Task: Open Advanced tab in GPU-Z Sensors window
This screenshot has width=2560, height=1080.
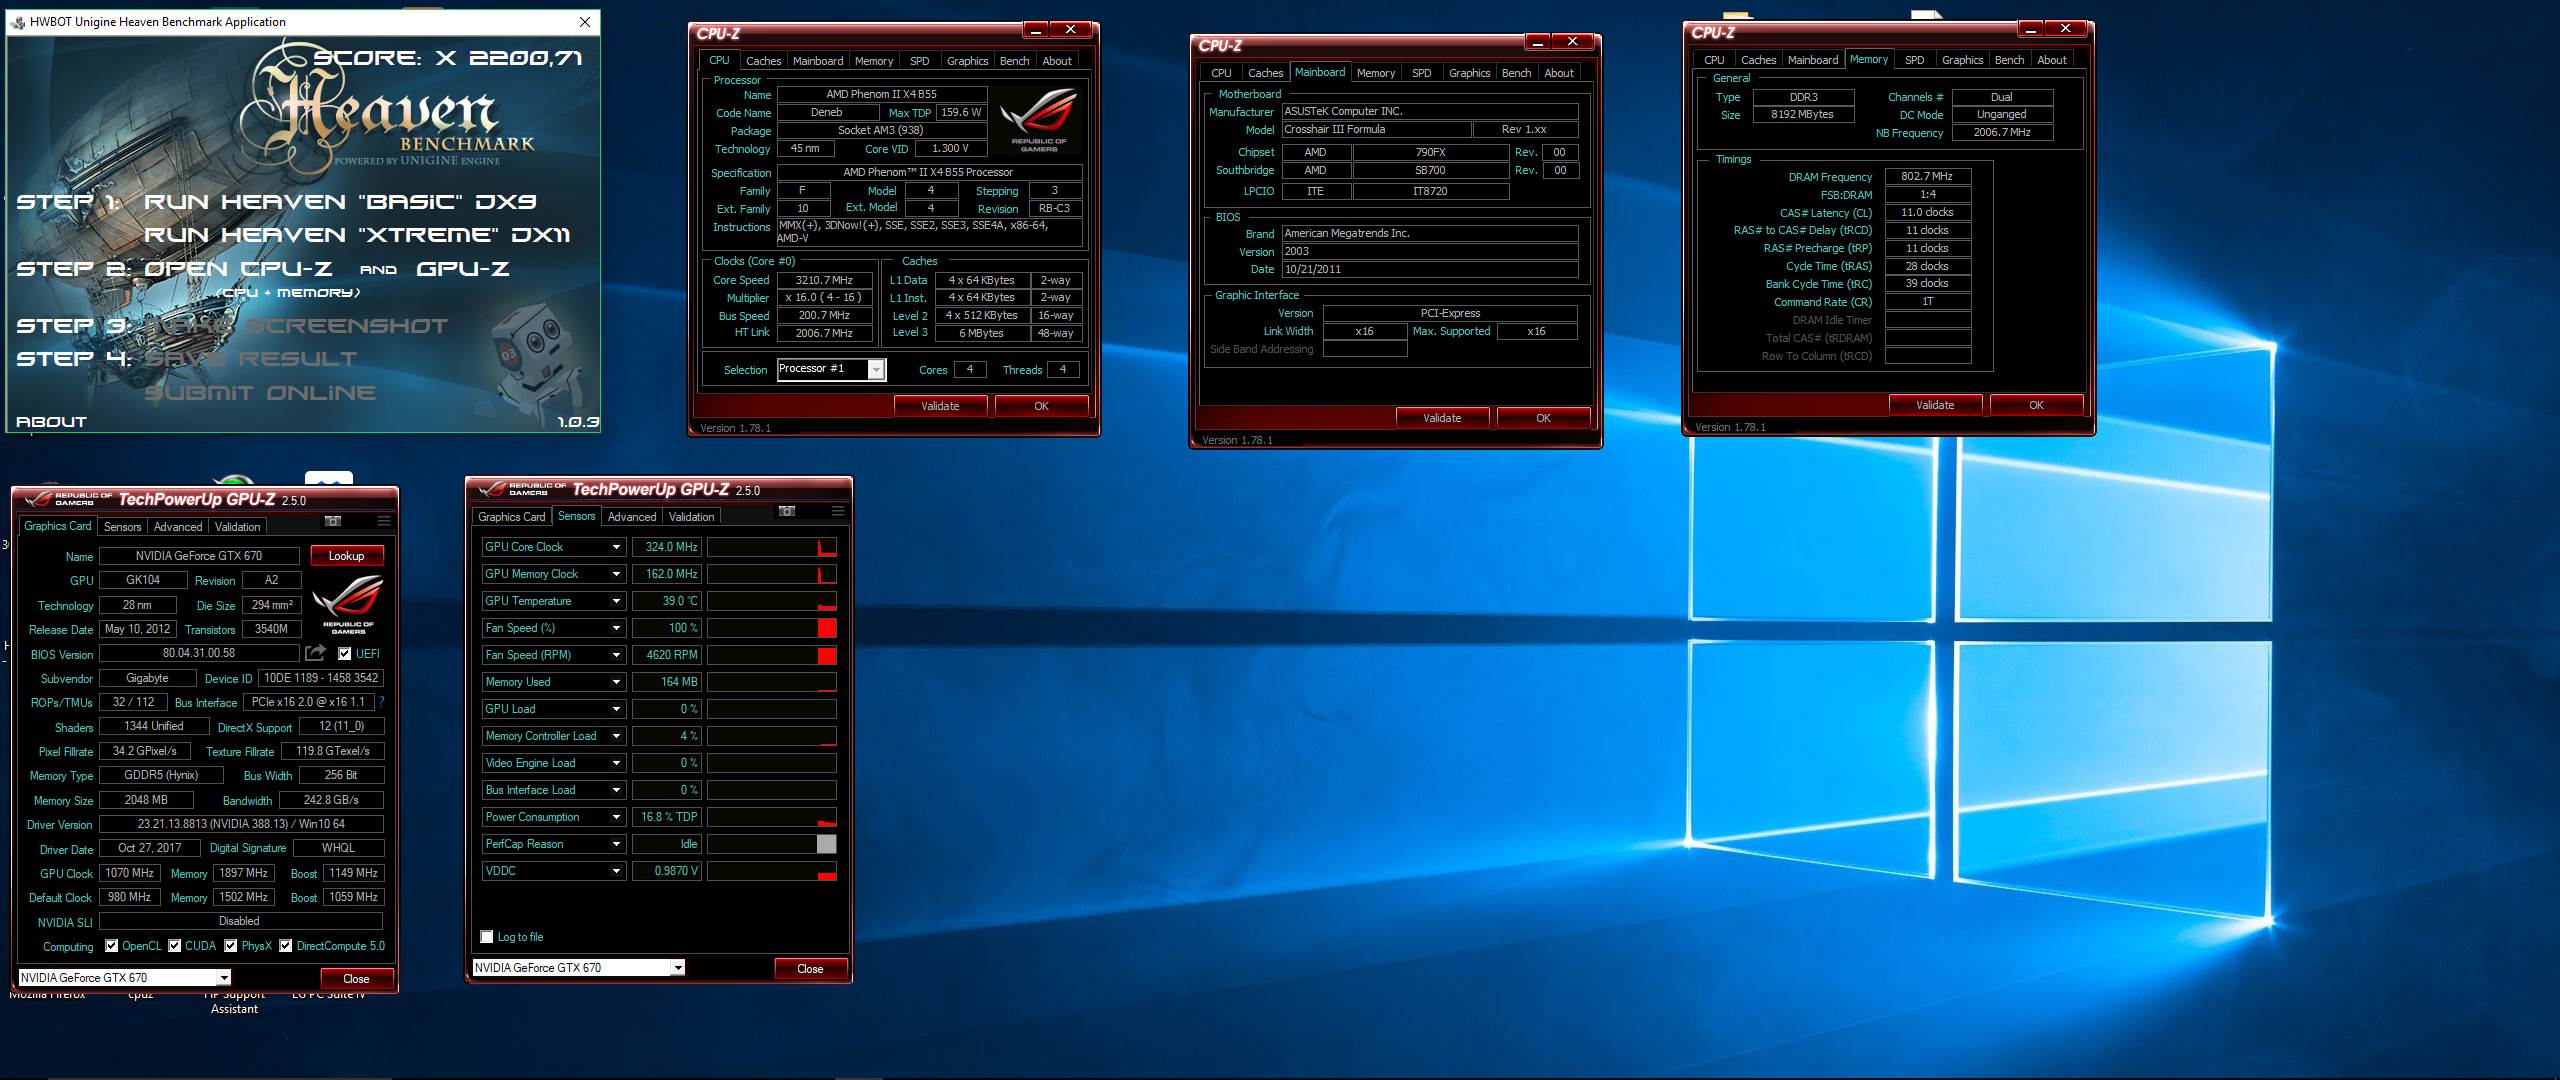Action: tap(632, 517)
